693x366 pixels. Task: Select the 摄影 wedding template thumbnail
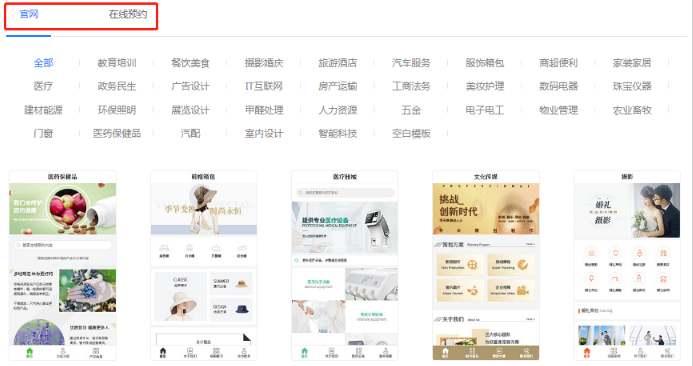click(627, 265)
